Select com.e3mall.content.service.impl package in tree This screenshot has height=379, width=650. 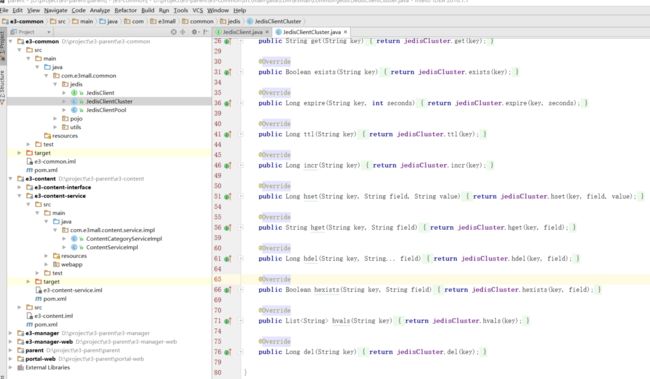112,230
